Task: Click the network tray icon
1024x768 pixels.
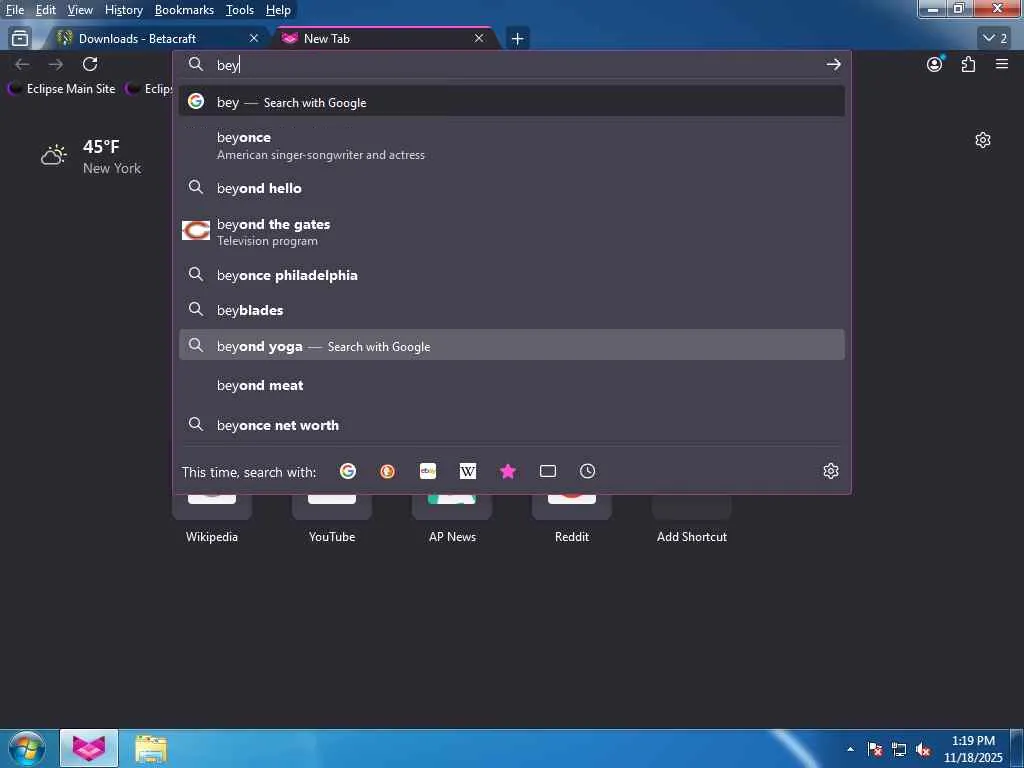Action: (x=899, y=749)
